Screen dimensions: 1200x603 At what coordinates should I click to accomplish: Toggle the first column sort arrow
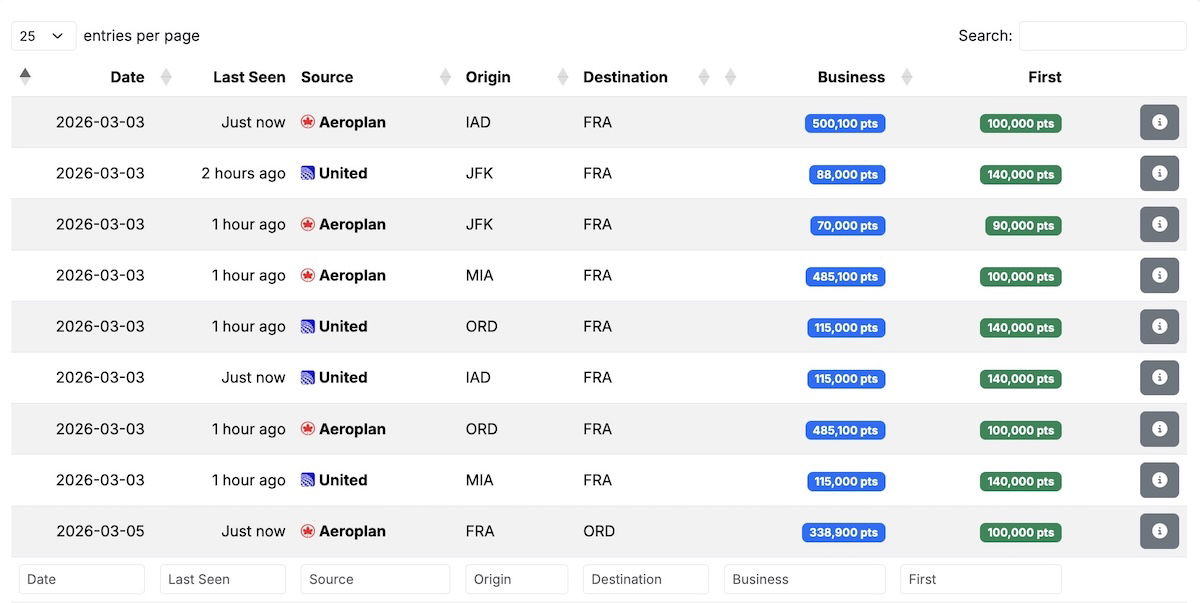coord(25,76)
